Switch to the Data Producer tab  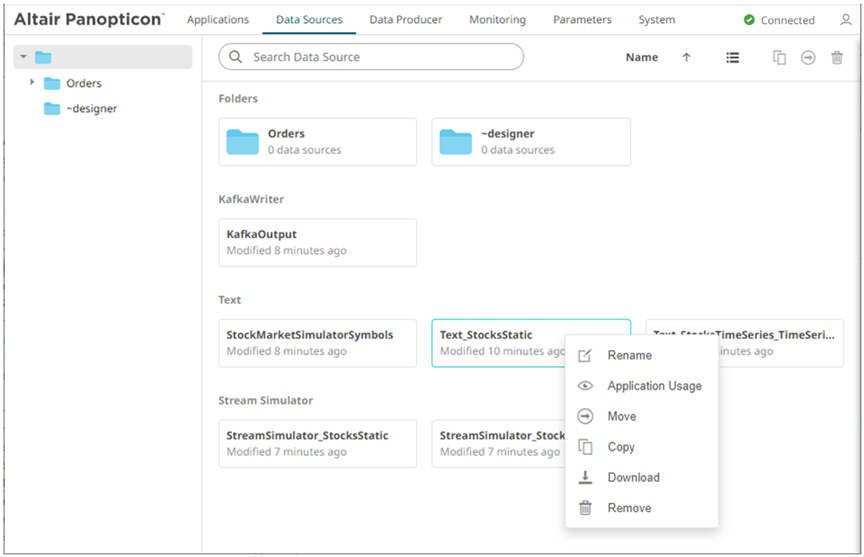pyautogui.click(x=405, y=20)
